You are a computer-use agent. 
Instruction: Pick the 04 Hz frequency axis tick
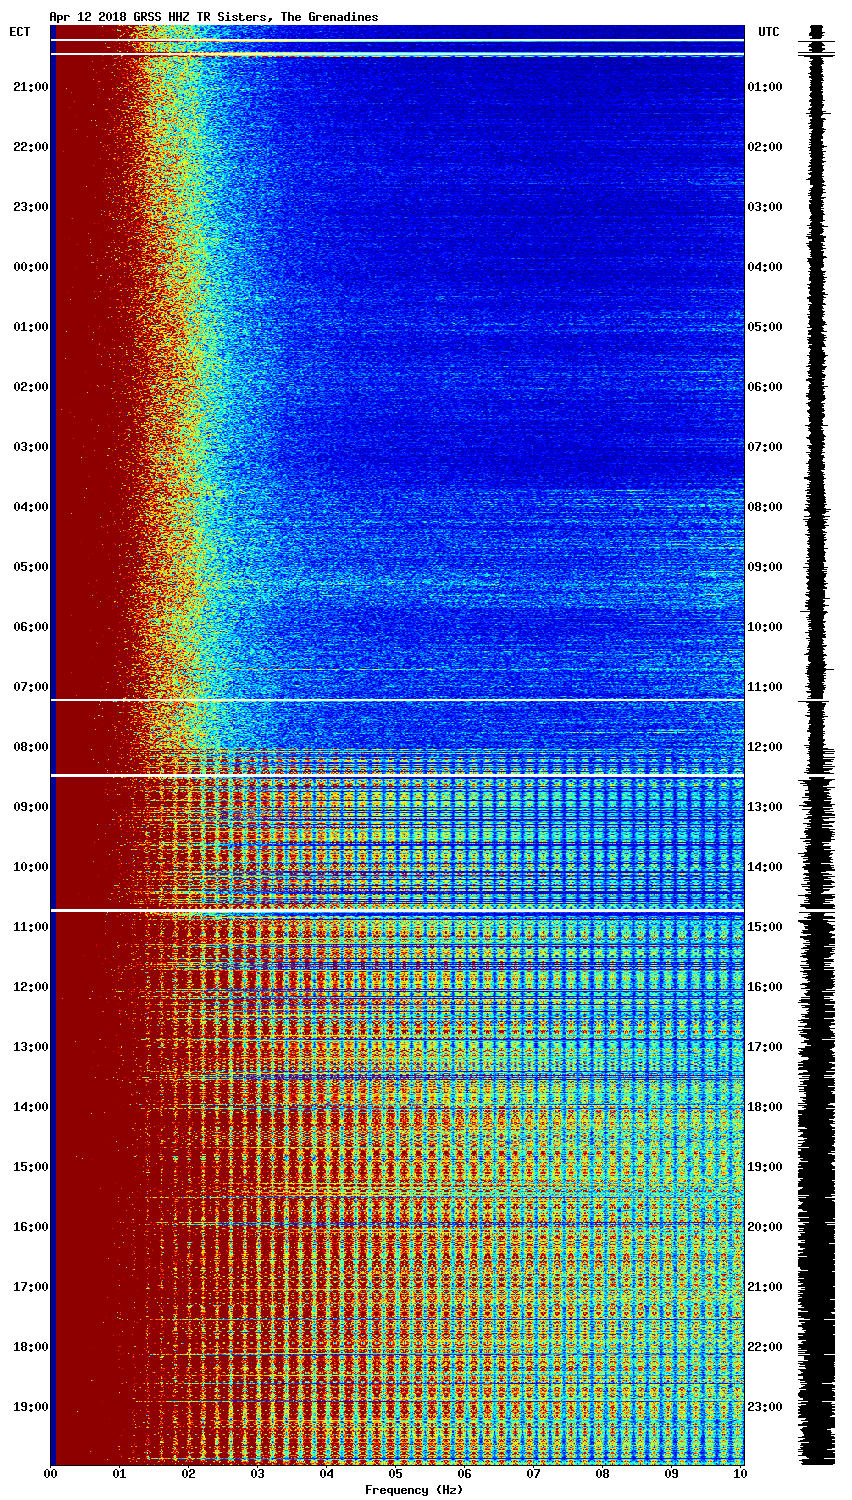pos(326,1474)
